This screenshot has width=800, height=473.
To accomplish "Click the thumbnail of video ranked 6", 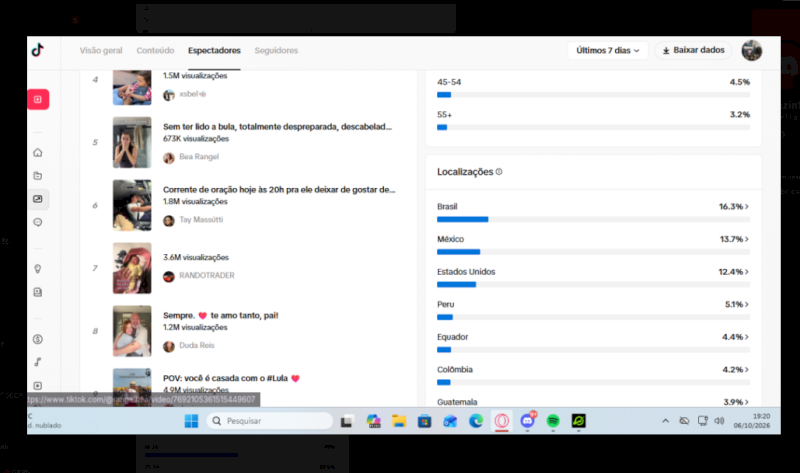I will pyautogui.click(x=132, y=205).
